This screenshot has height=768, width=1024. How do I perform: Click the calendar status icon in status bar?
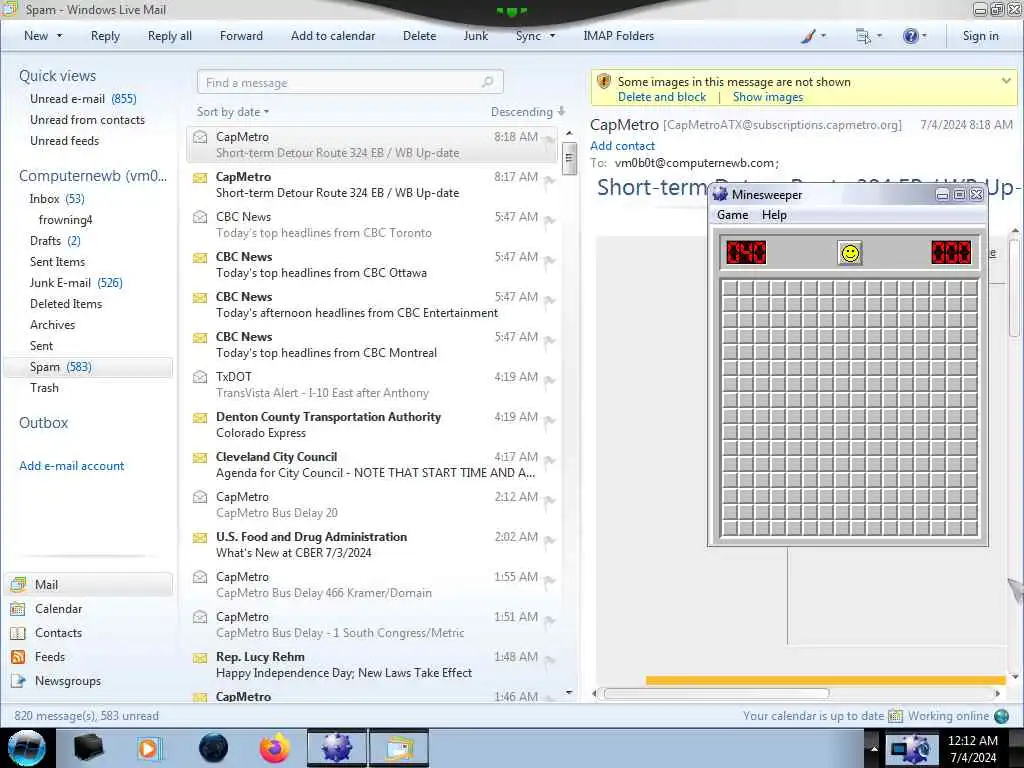(x=895, y=716)
